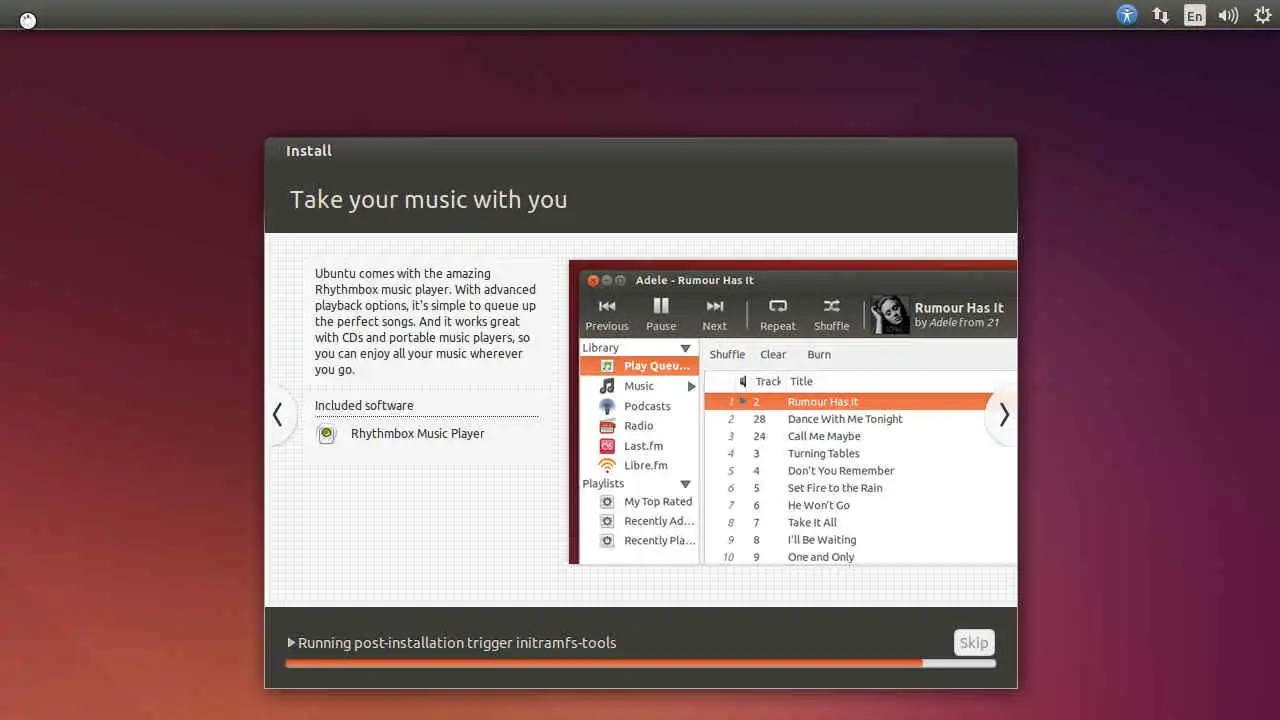Click the Rhythmbox Music Player icon
This screenshot has height=720, width=1280.
tap(326, 434)
